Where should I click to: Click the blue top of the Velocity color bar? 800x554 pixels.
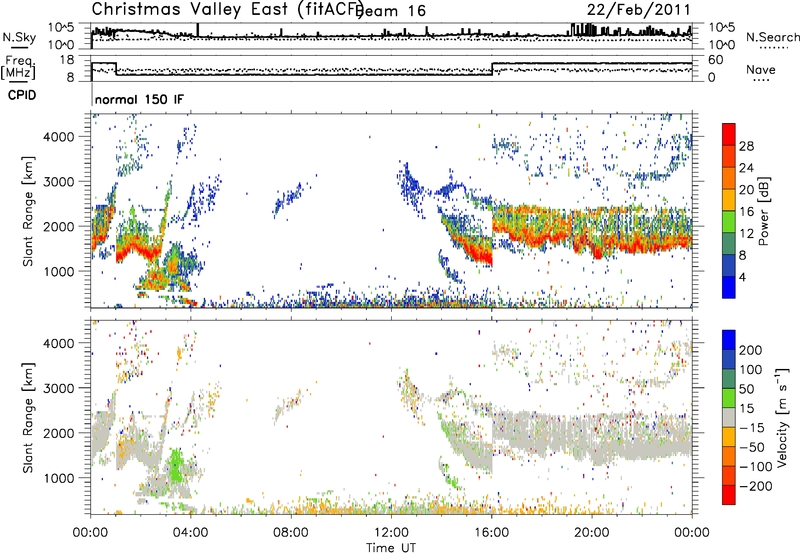pyautogui.click(x=729, y=340)
